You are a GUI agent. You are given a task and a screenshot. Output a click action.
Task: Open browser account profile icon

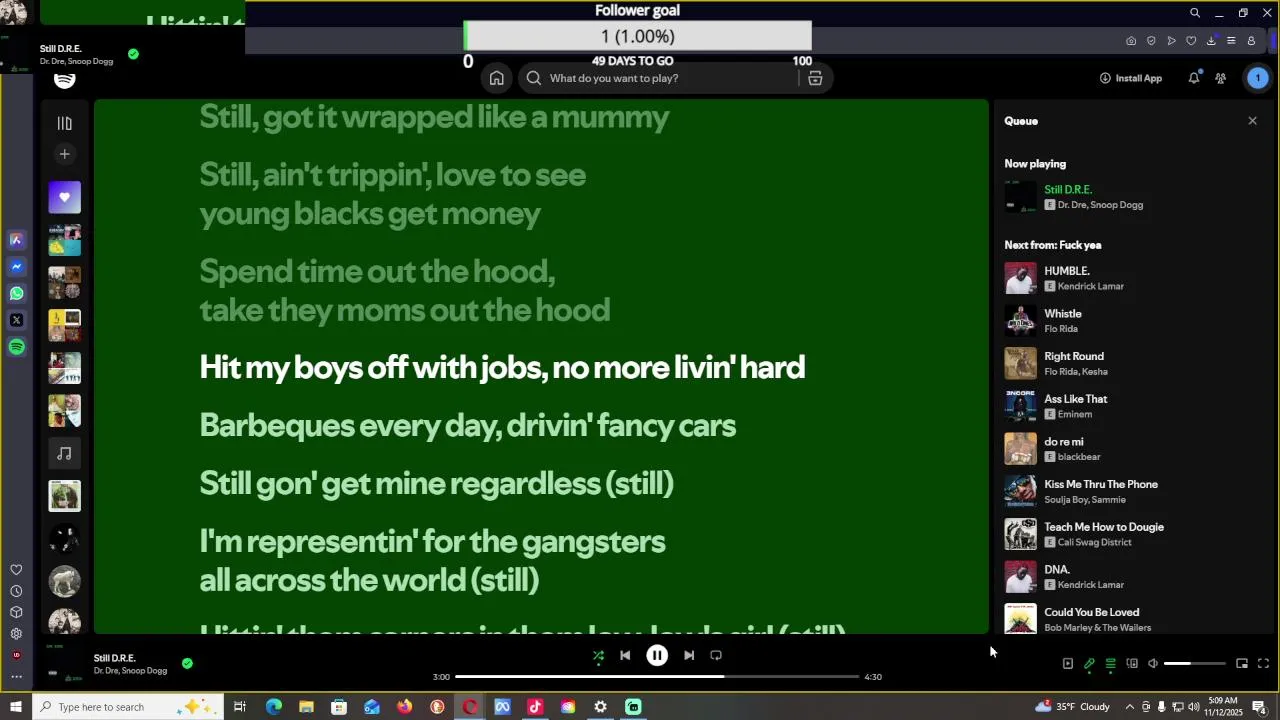[1251, 41]
